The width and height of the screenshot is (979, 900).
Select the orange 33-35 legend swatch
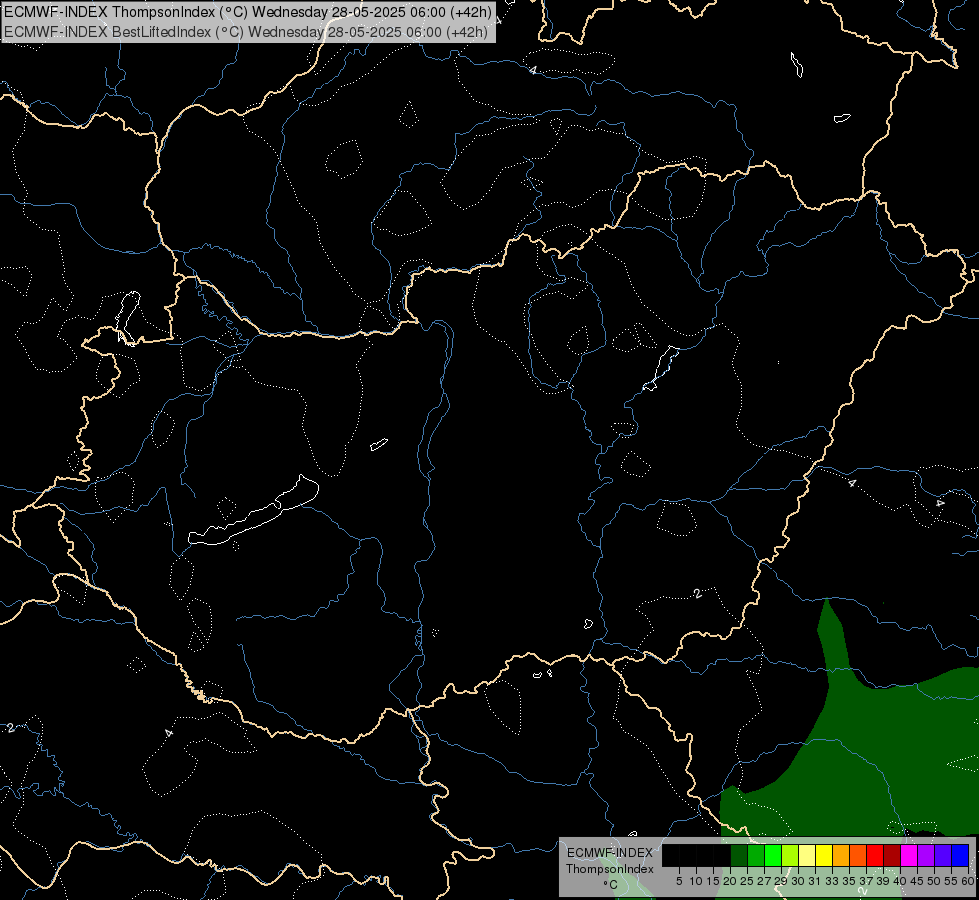click(x=841, y=855)
